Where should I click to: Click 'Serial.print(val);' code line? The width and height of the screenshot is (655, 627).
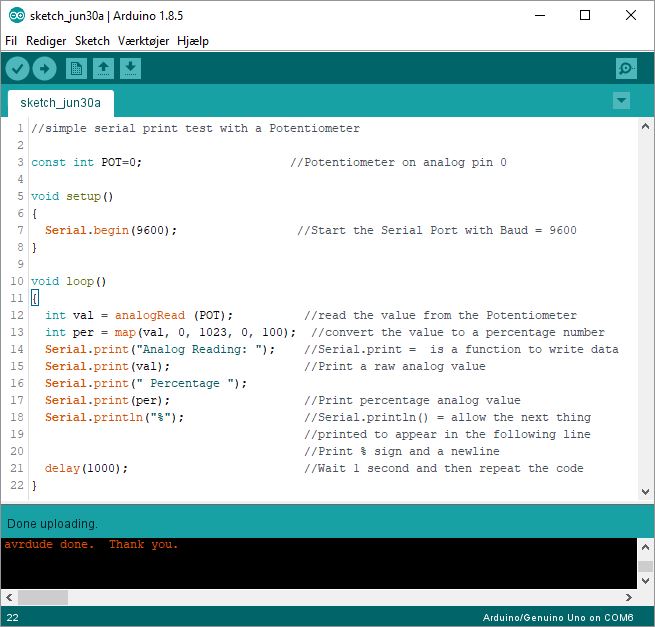point(107,366)
